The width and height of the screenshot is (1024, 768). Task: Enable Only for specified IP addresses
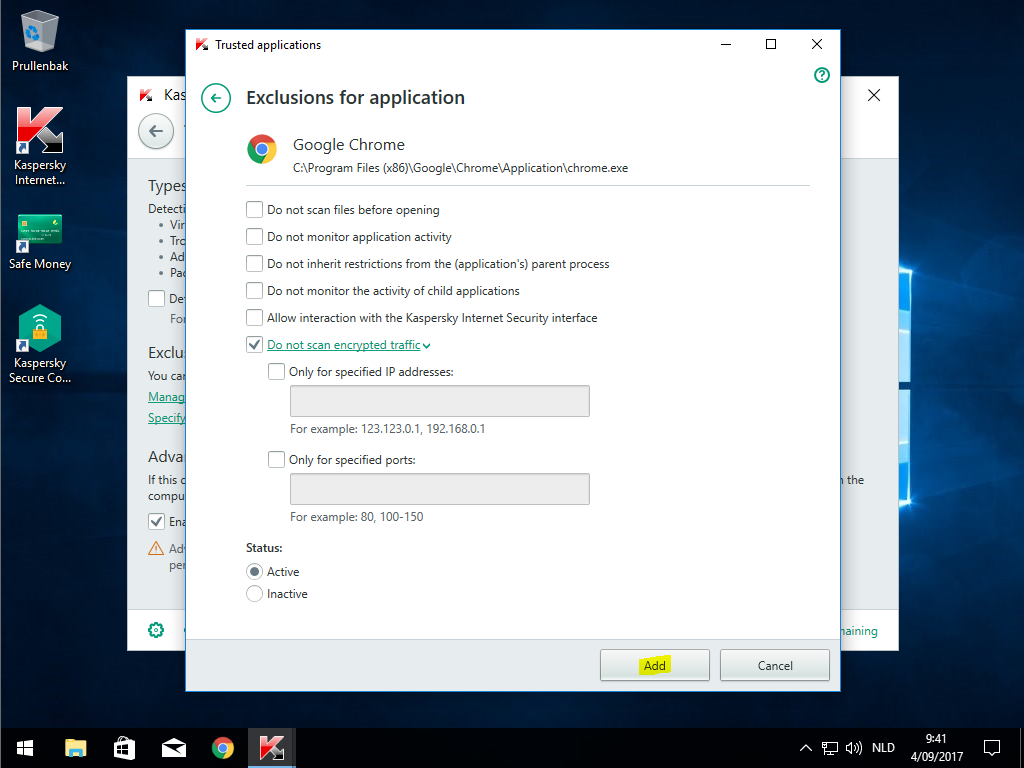[276, 372]
